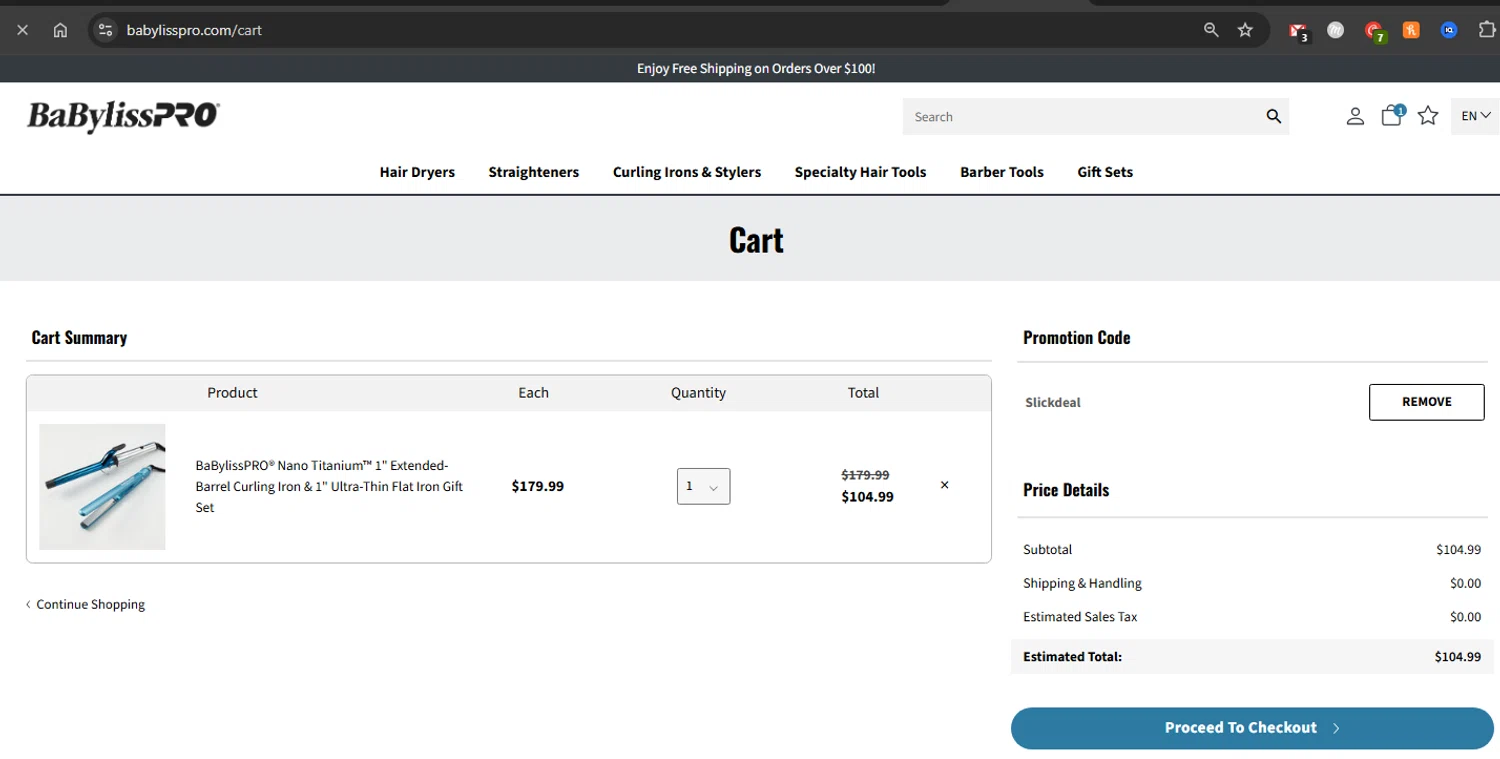
Task: Open the Hair Dryers menu
Action: 417,172
